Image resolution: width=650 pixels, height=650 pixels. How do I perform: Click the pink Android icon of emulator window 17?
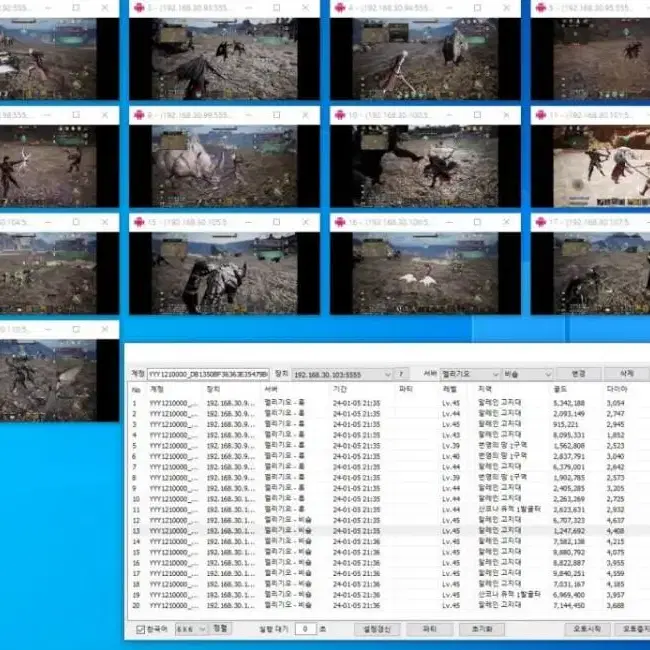tap(541, 222)
